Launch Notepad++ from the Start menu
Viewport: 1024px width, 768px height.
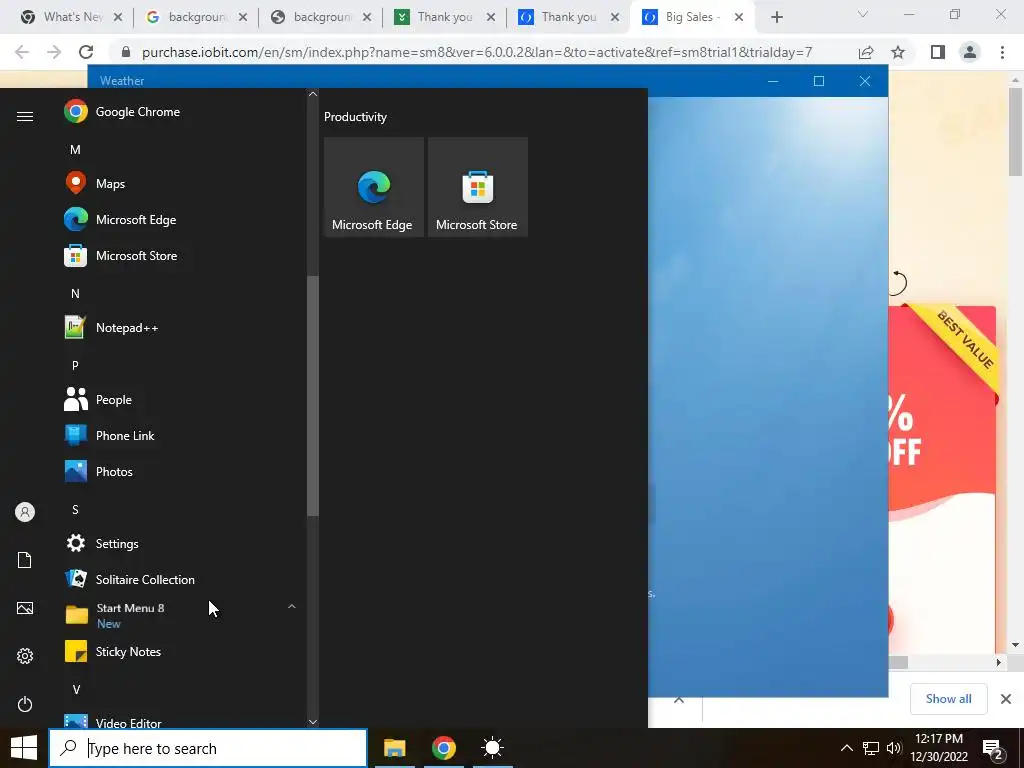point(183,328)
